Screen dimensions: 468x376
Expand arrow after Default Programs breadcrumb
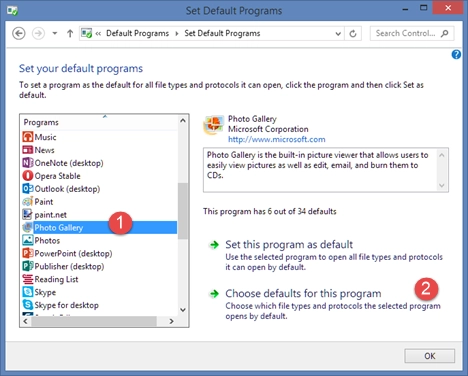(x=177, y=34)
